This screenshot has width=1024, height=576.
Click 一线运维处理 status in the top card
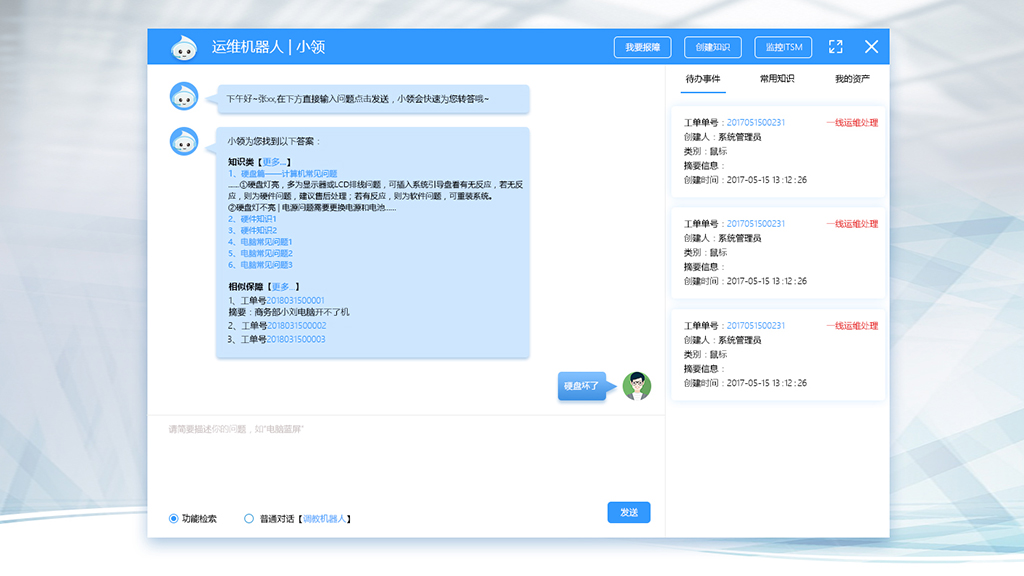pyautogui.click(x=852, y=123)
